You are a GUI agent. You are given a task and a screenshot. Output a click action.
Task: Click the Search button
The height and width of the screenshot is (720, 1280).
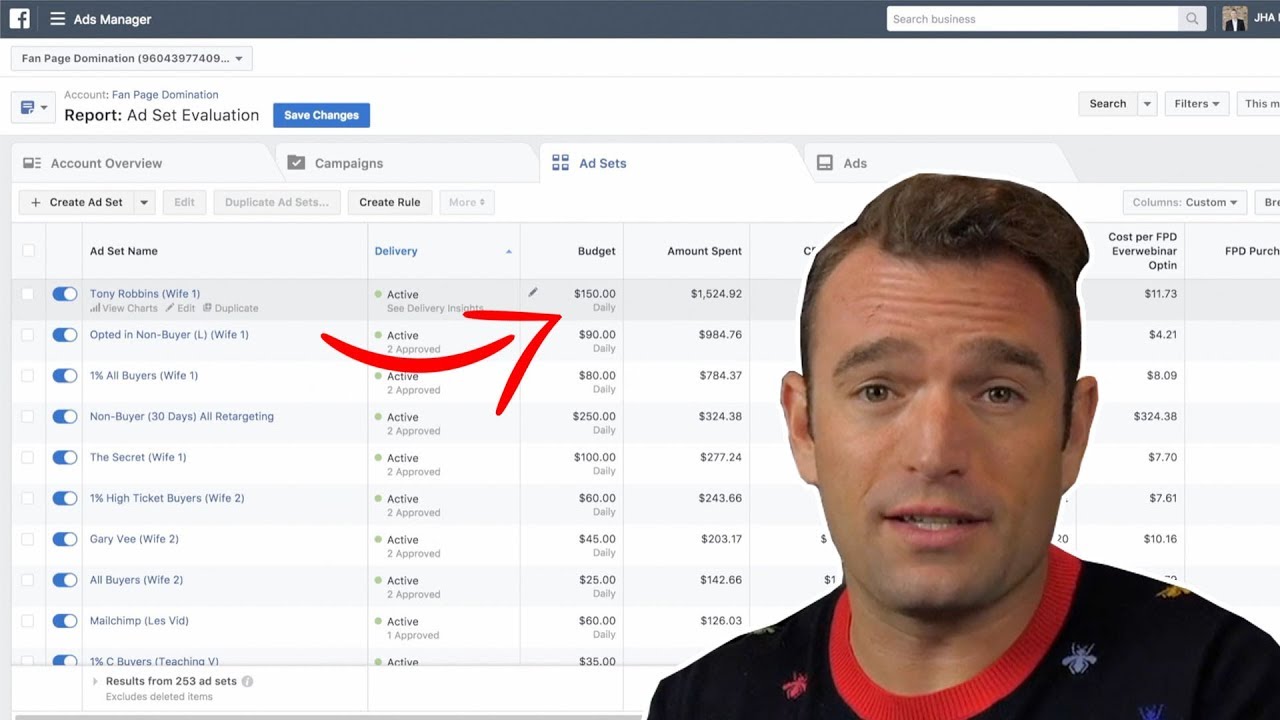[1107, 103]
